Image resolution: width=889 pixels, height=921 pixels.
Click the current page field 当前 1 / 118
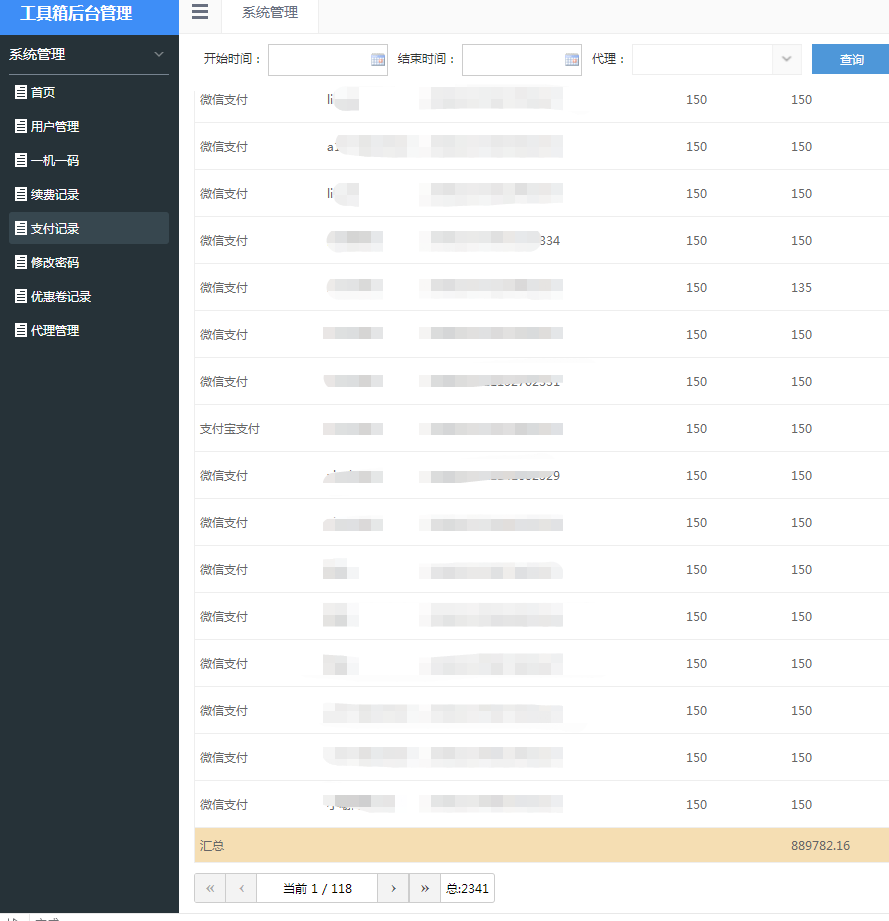(317, 888)
